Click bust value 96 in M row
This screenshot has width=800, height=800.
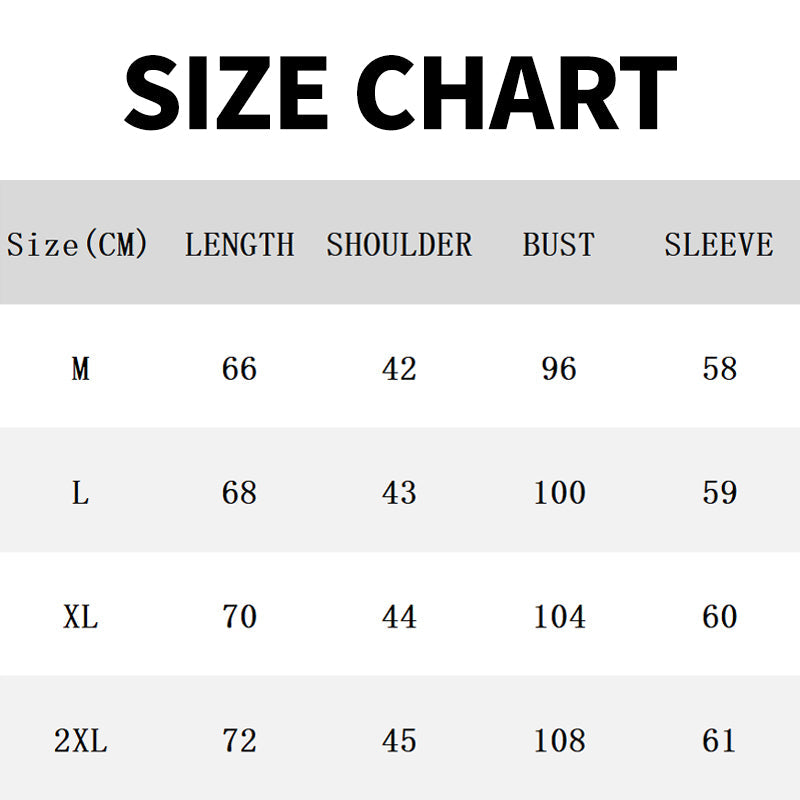tap(559, 369)
